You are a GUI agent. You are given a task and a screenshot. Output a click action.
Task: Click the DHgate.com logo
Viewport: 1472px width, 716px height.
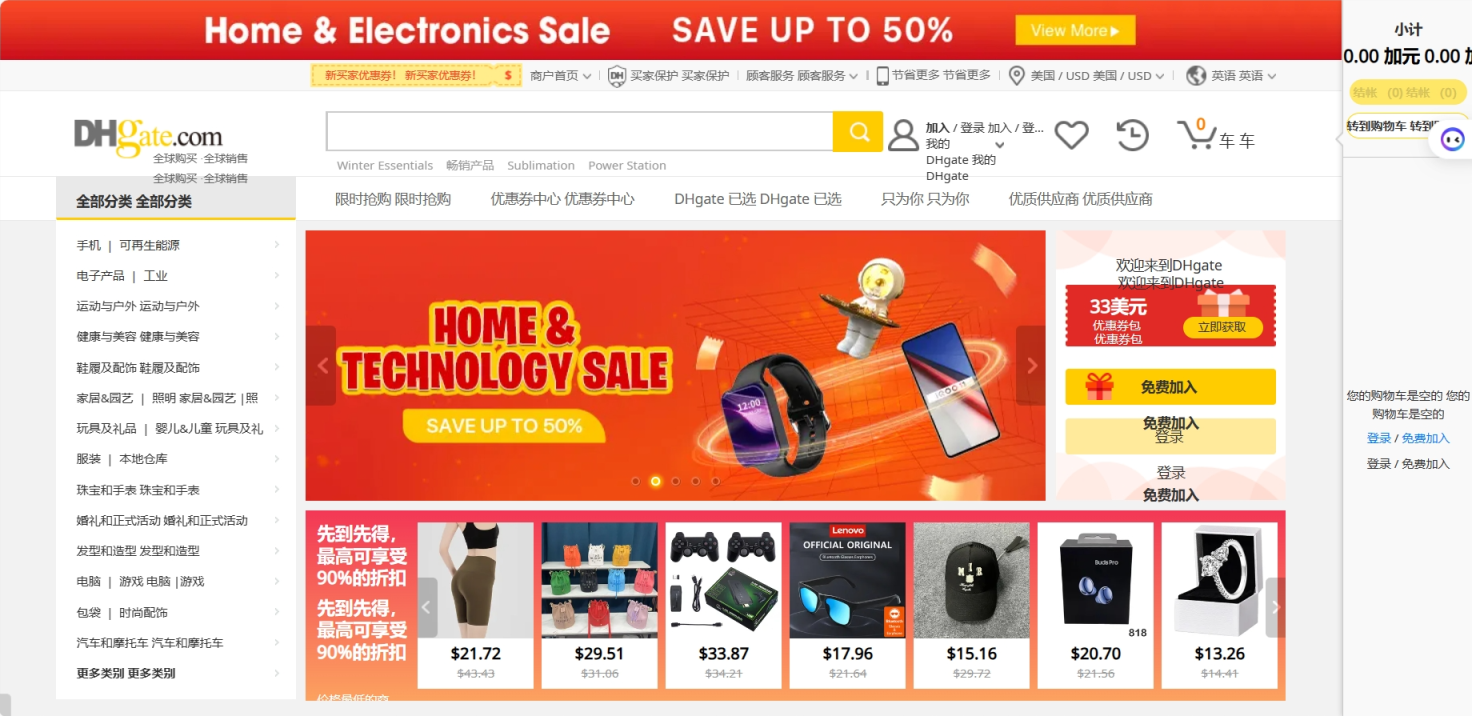(148, 136)
